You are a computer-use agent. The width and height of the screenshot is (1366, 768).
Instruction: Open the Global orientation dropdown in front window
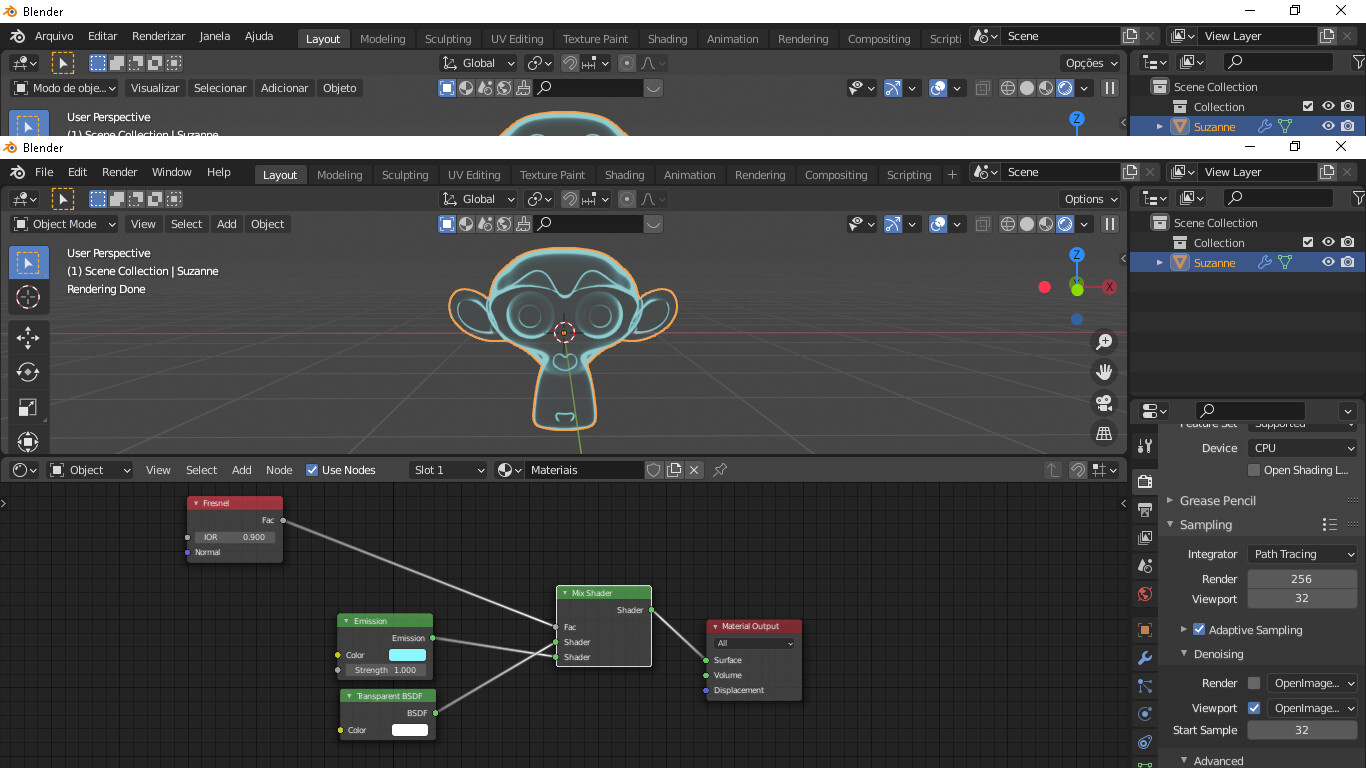[478, 199]
